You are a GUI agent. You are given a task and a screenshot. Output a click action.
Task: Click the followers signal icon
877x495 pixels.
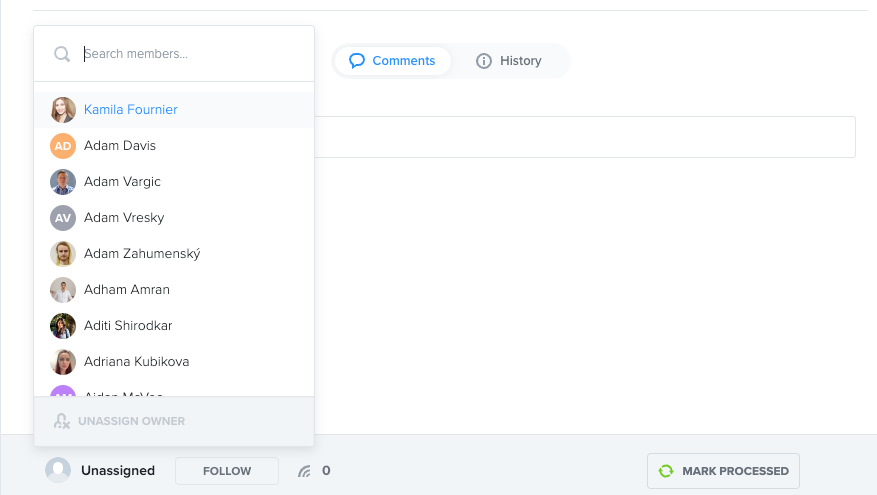[304, 471]
